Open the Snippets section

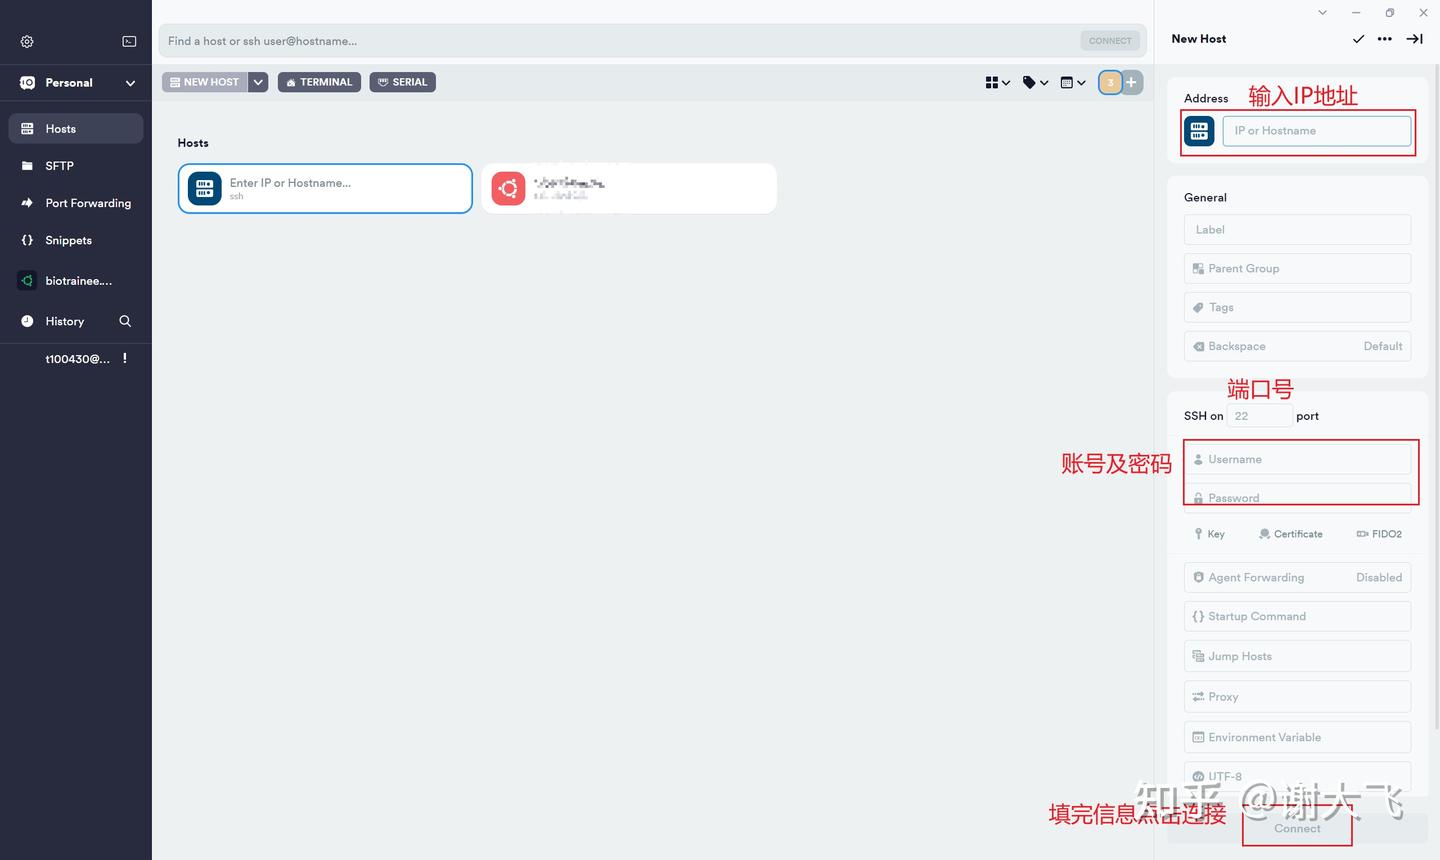click(x=67, y=240)
